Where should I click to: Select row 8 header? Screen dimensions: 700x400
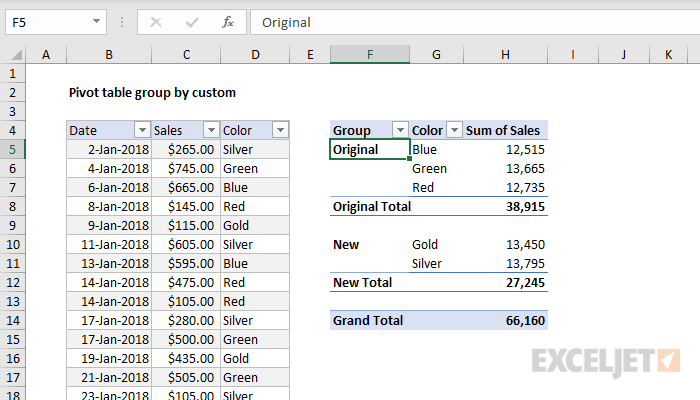point(12,206)
